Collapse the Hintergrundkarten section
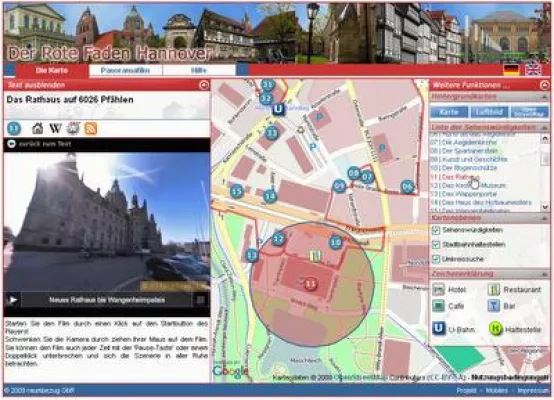 [544, 96]
